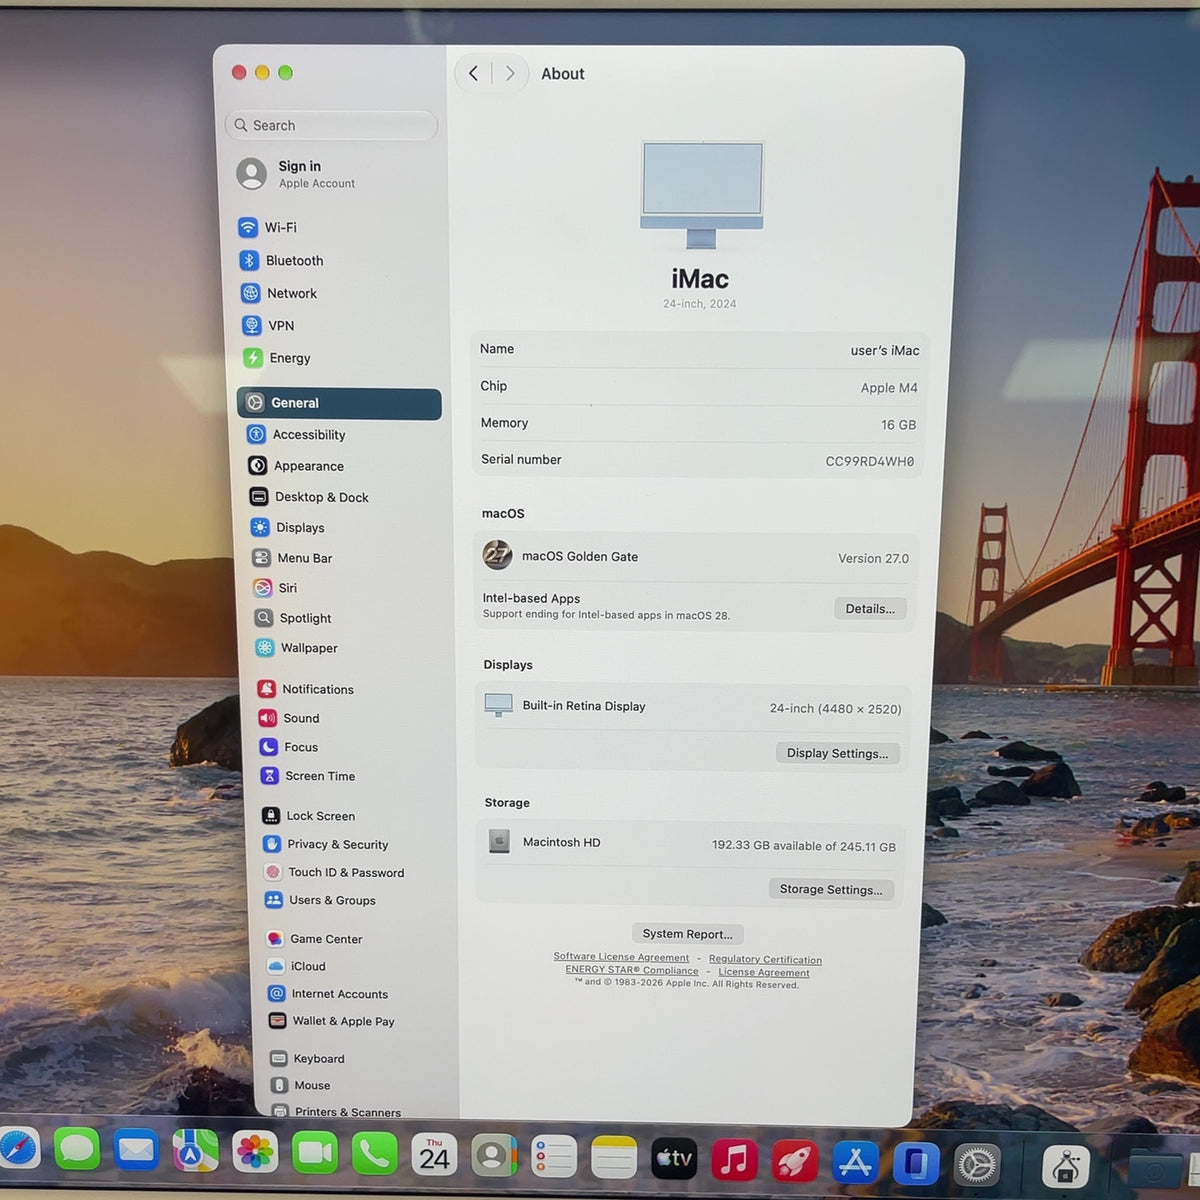This screenshot has width=1200, height=1200.
Task: Click the Details... button for Intel-based Apps
Action: (x=870, y=608)
